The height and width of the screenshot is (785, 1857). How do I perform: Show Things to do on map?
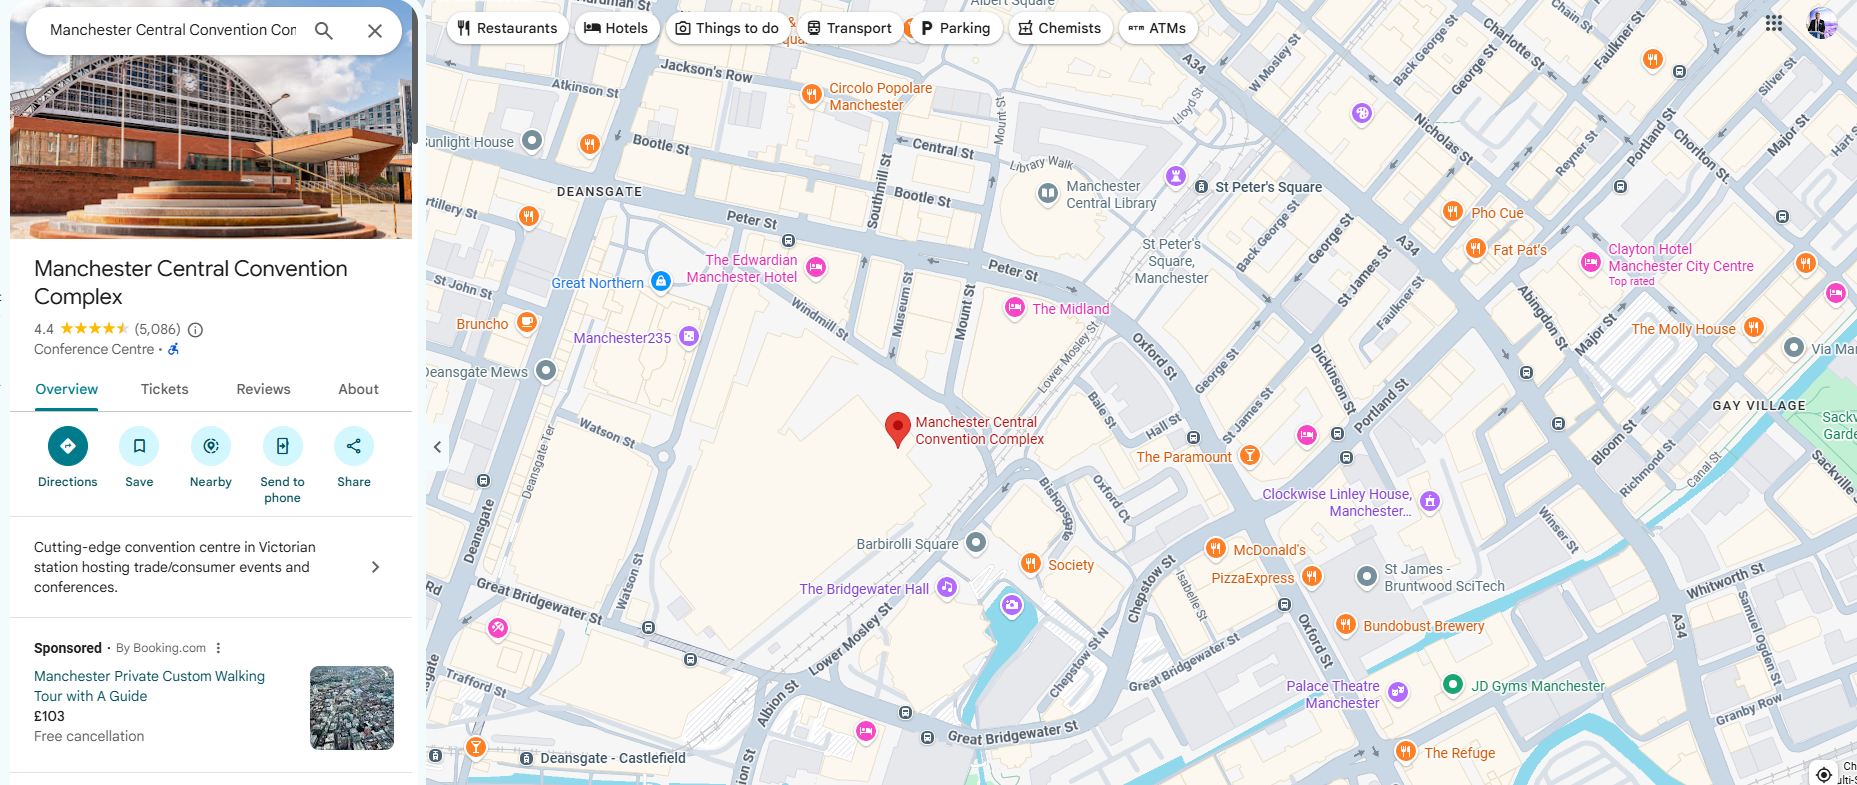pos(727,28)
